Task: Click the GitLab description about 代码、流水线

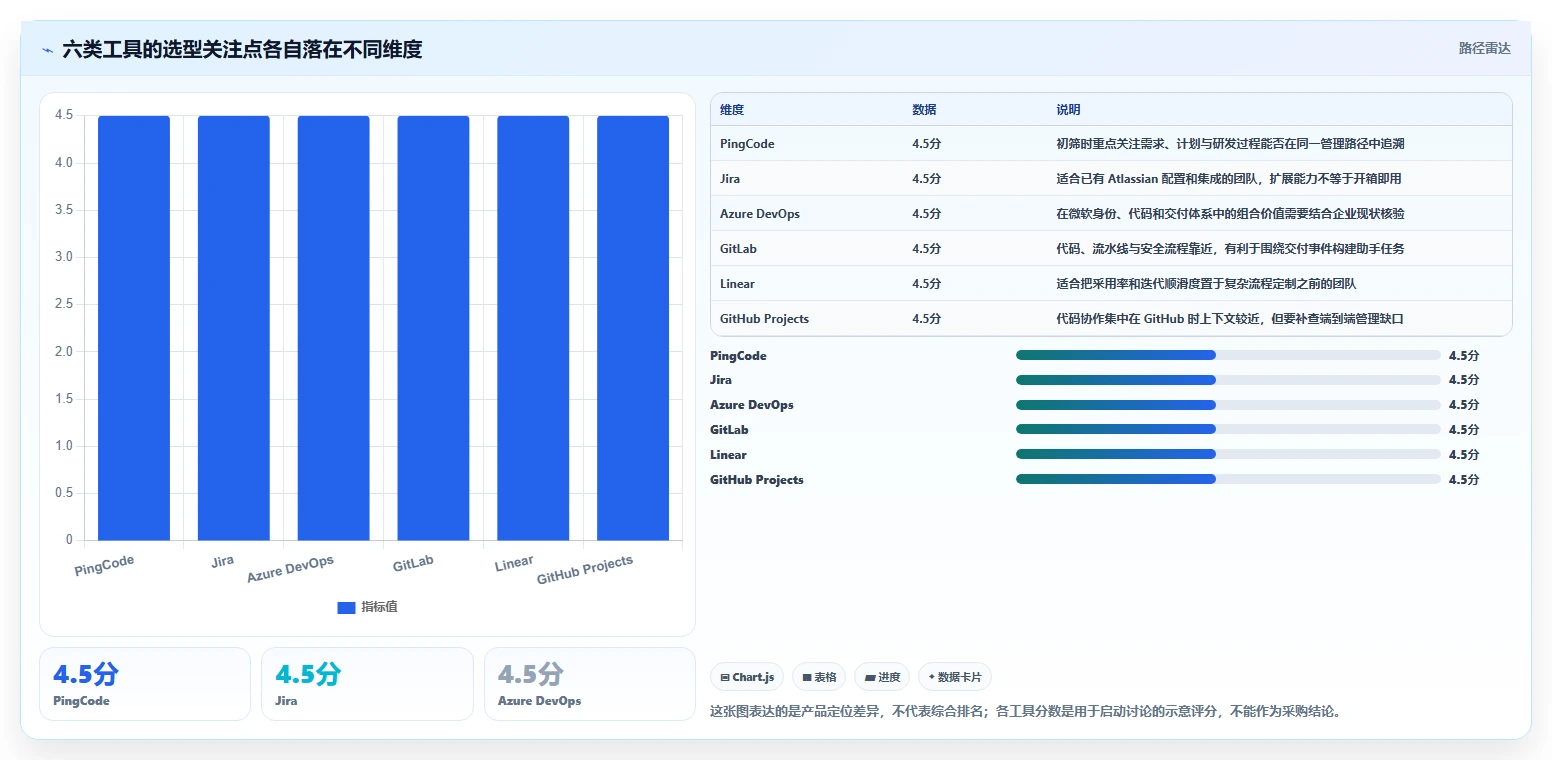Action: tap(1230, 249)
